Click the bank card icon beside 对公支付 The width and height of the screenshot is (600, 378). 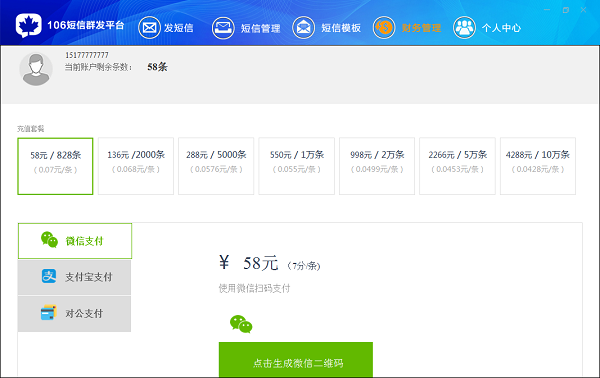(49, 312)
